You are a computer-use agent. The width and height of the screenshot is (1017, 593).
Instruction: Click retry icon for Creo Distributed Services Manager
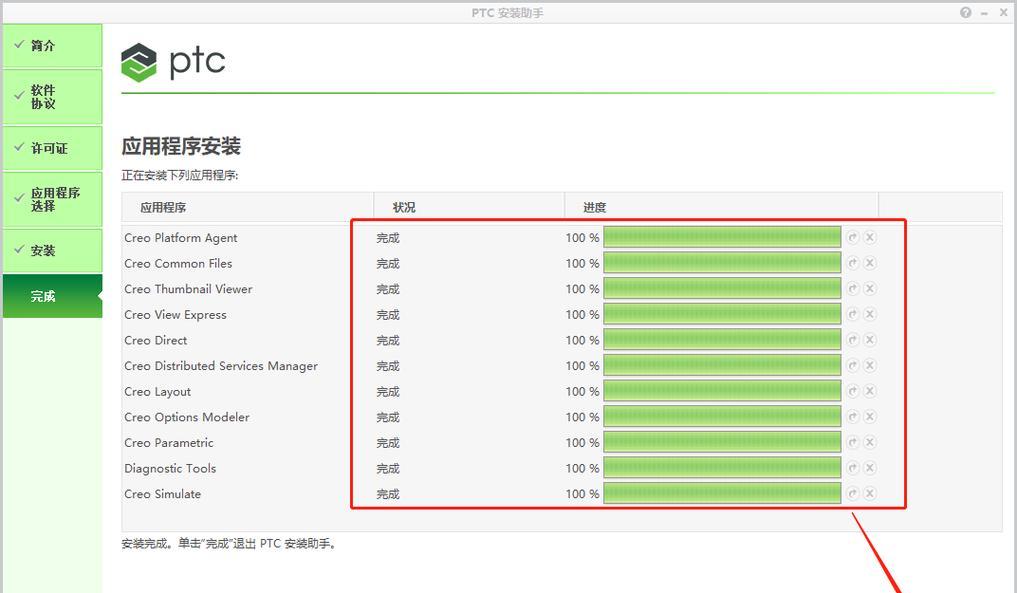pos(853,365)
